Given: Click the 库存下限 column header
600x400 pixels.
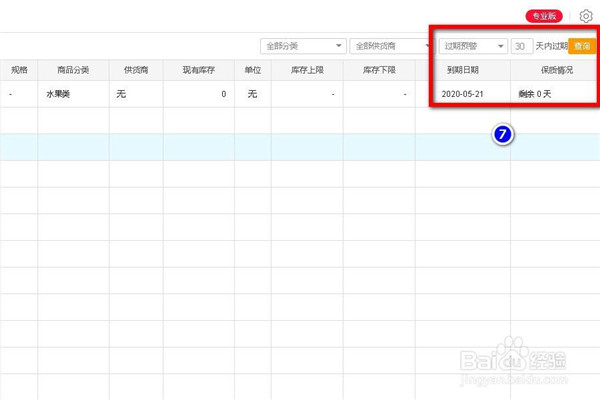Looking at the screenshot, I should point(379,70).
